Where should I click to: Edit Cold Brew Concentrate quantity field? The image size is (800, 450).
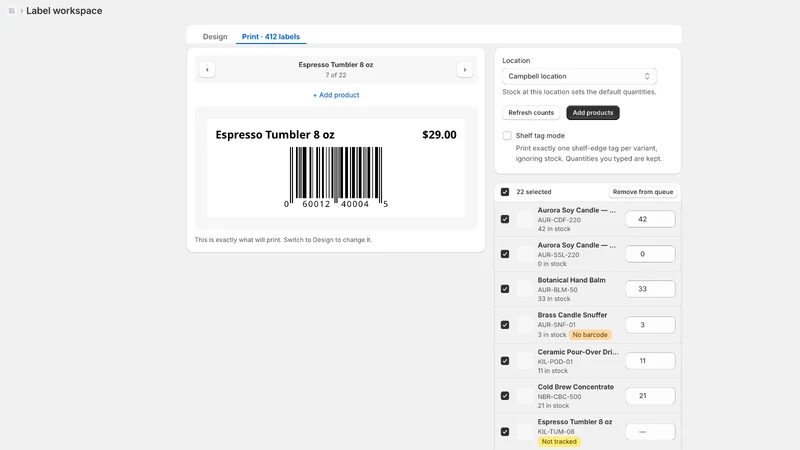(x=650, y=395)
